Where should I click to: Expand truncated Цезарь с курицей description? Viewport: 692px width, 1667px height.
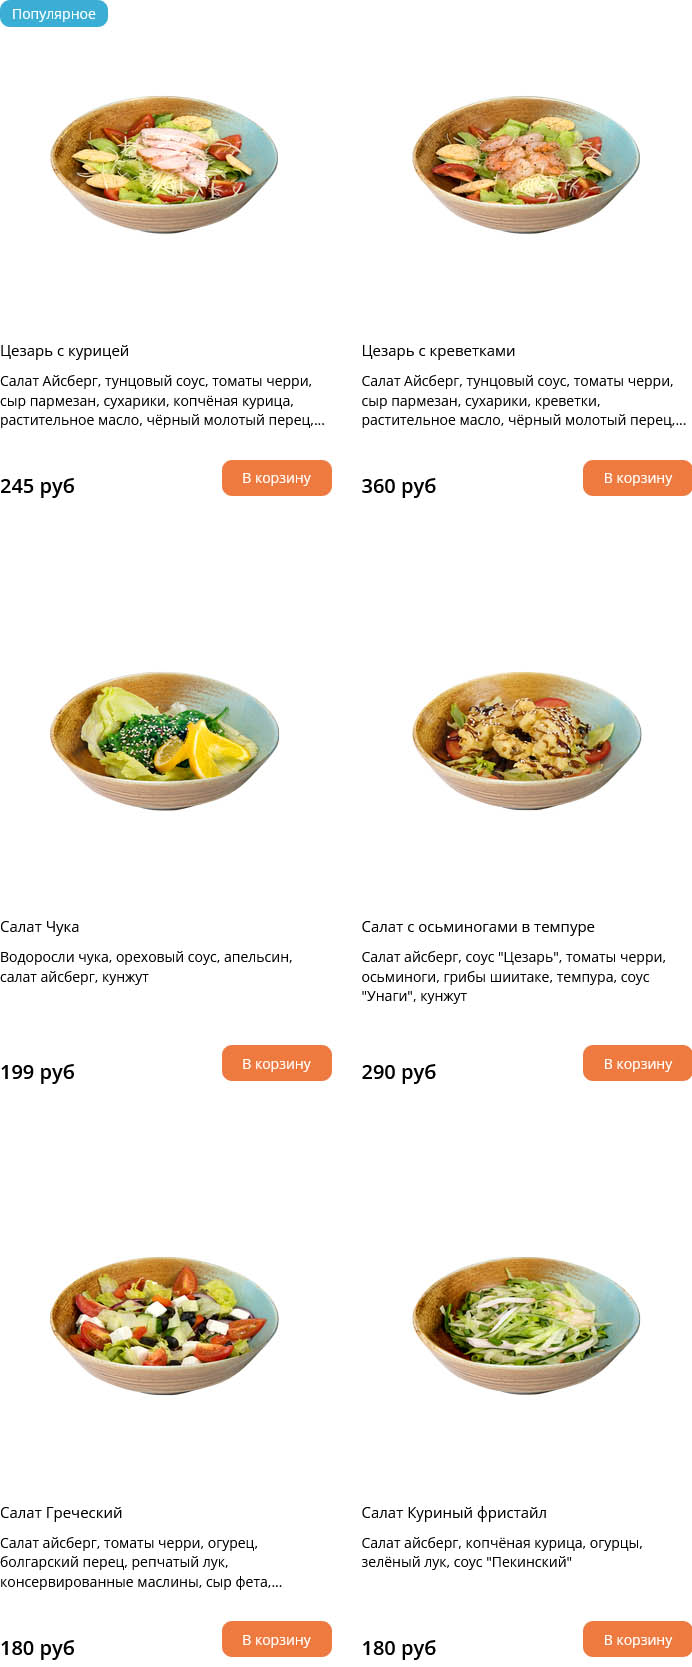click(162, 401)
